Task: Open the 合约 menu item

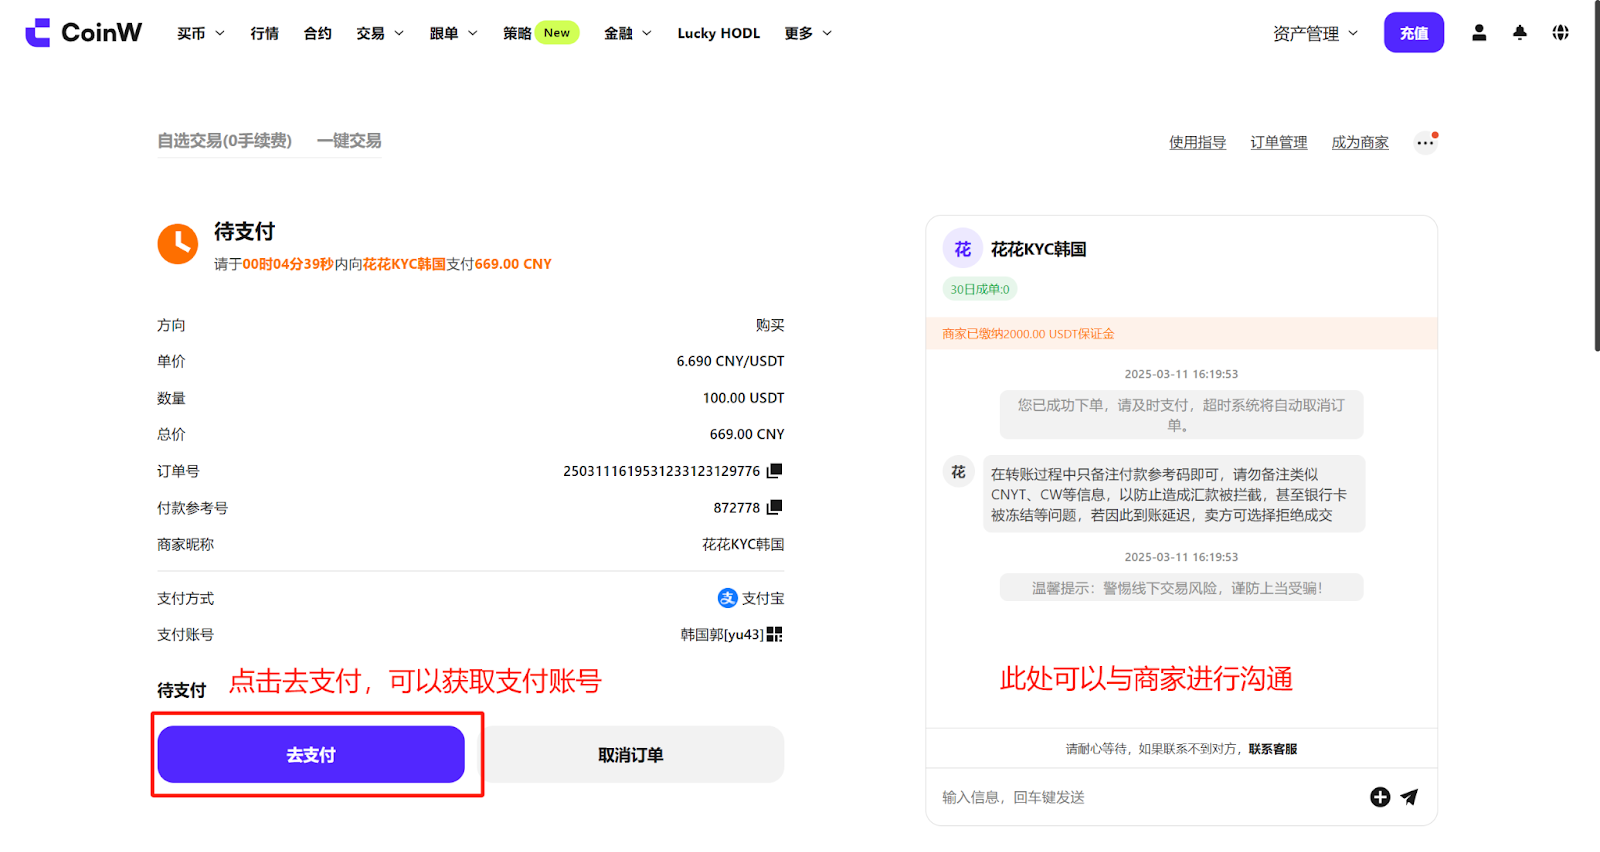Action: (318, 33)
